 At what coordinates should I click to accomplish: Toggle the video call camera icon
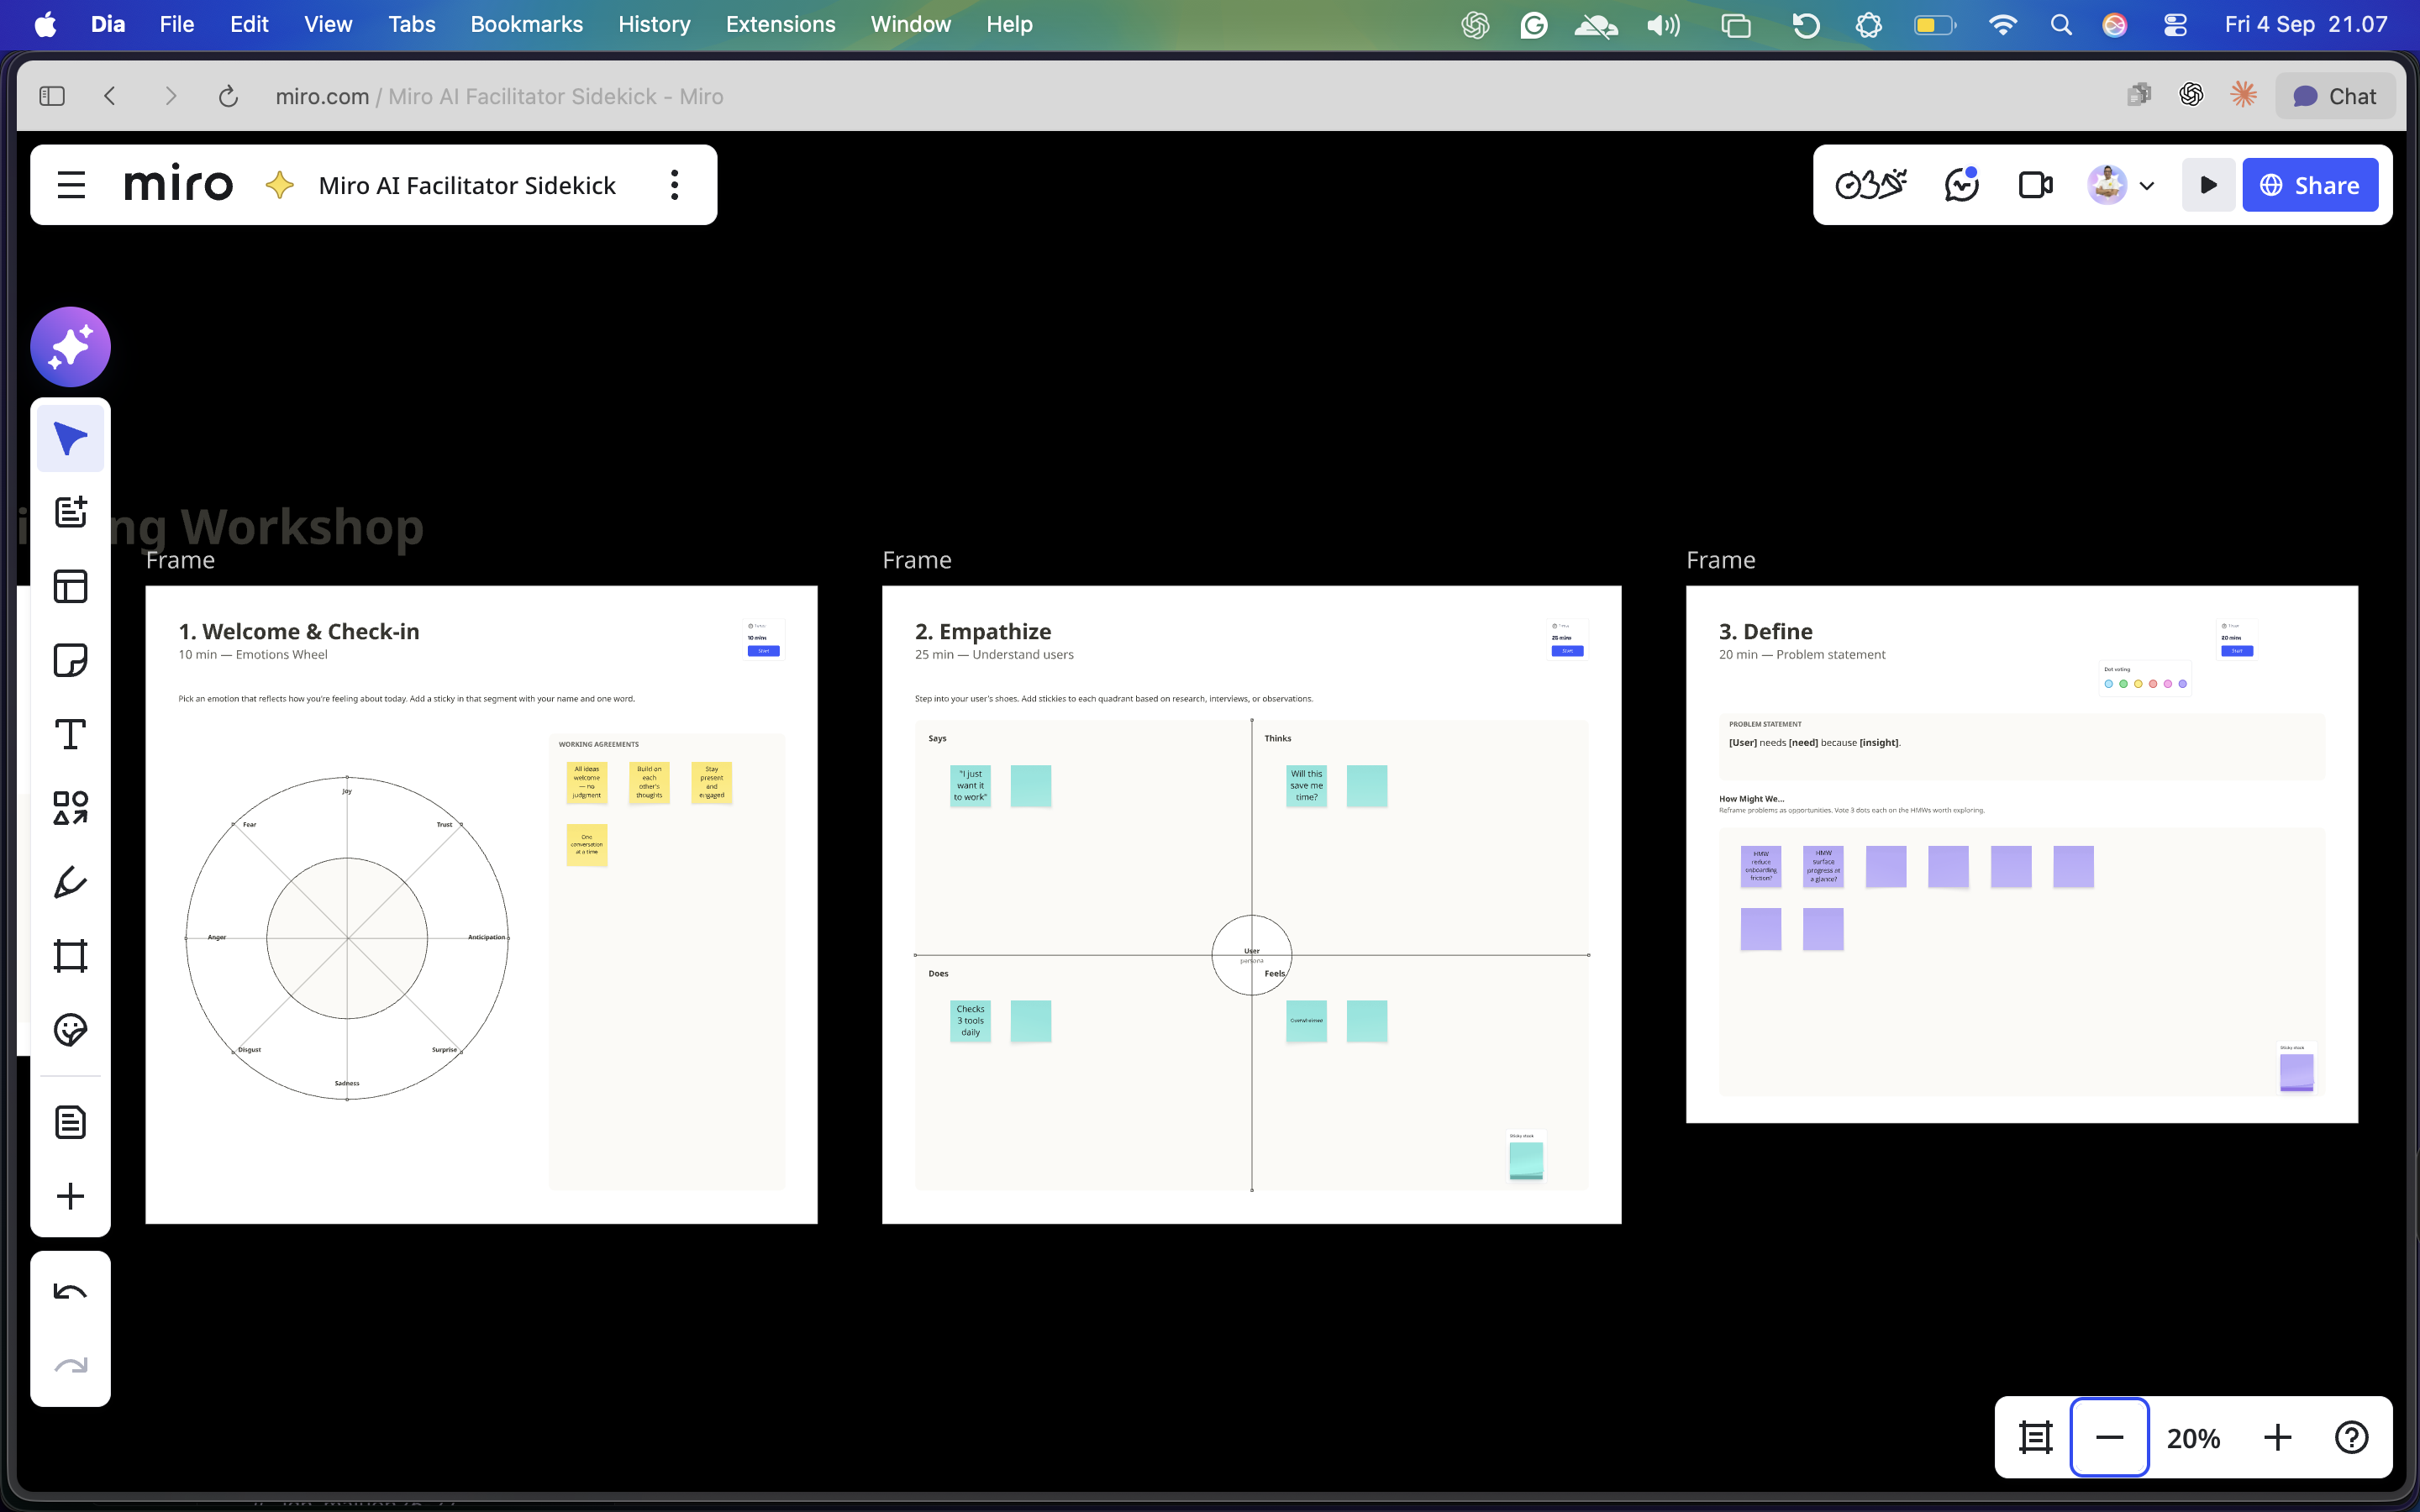click(x=2035, y=185)
